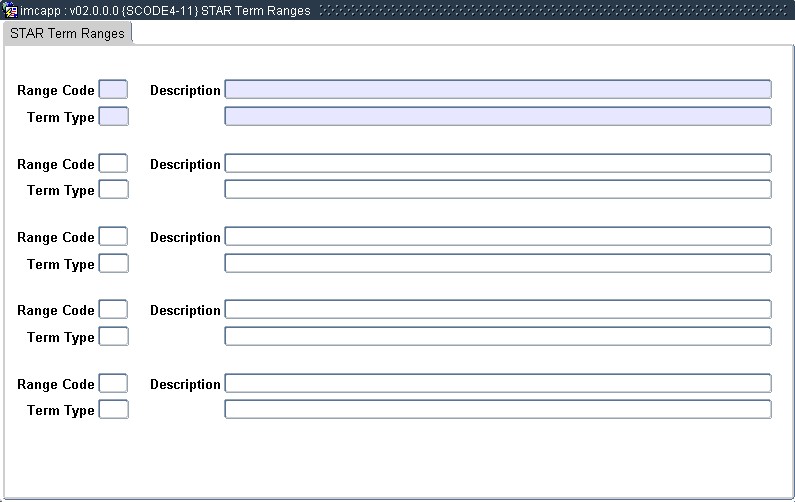Click the third Description field
Viewport: 795px width, 502px height.
498,236
